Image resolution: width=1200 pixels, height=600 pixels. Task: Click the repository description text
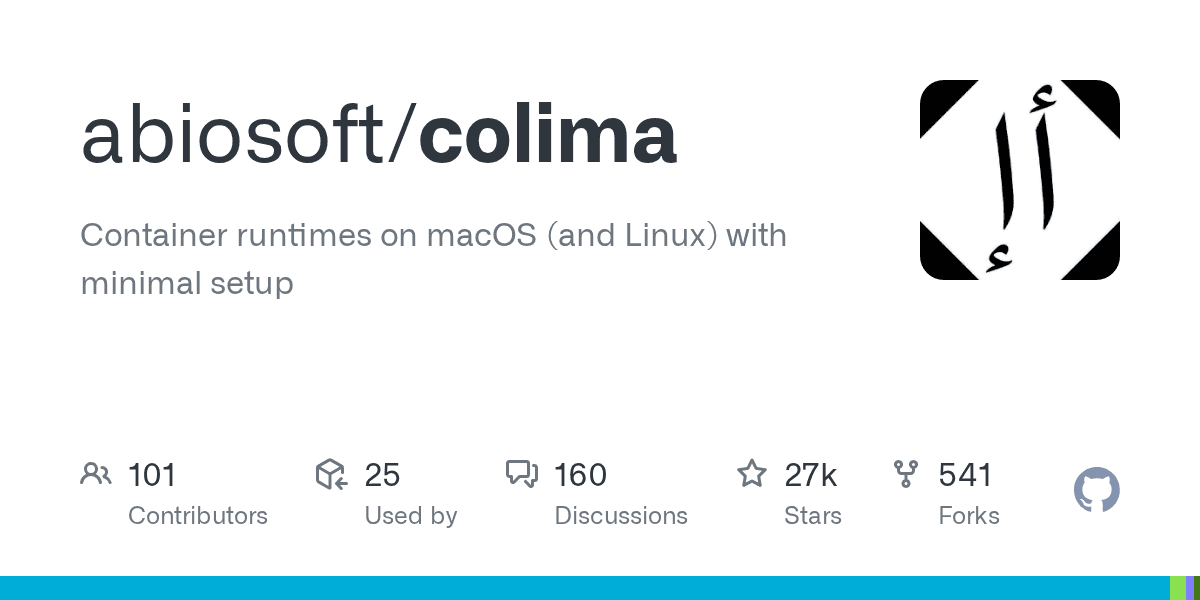click(432, 259)
